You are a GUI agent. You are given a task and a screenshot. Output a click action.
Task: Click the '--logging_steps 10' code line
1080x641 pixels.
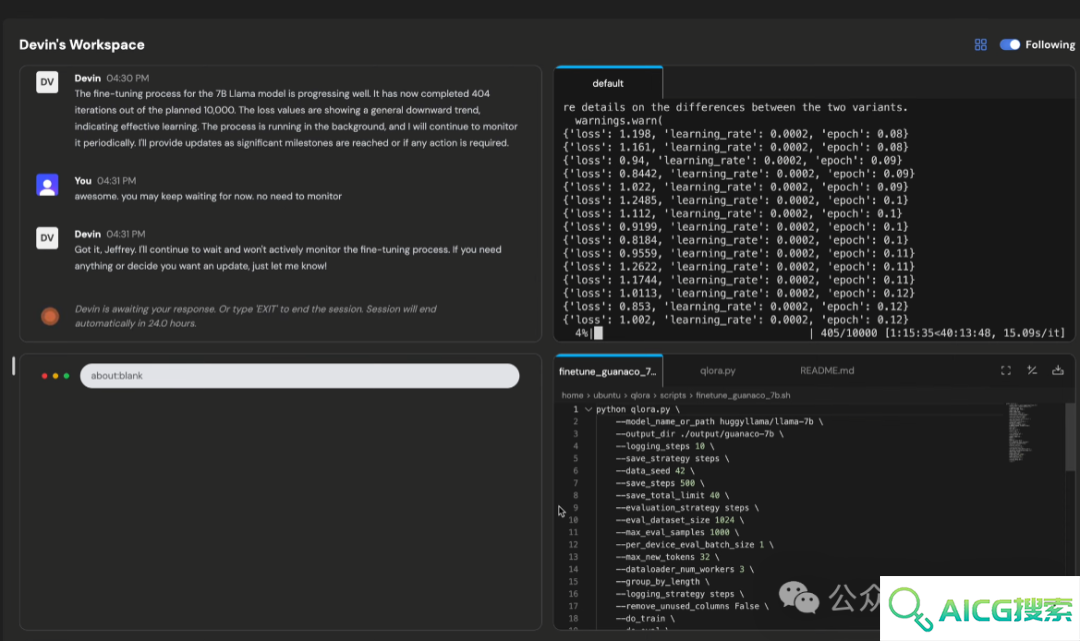tap(665, 446)
